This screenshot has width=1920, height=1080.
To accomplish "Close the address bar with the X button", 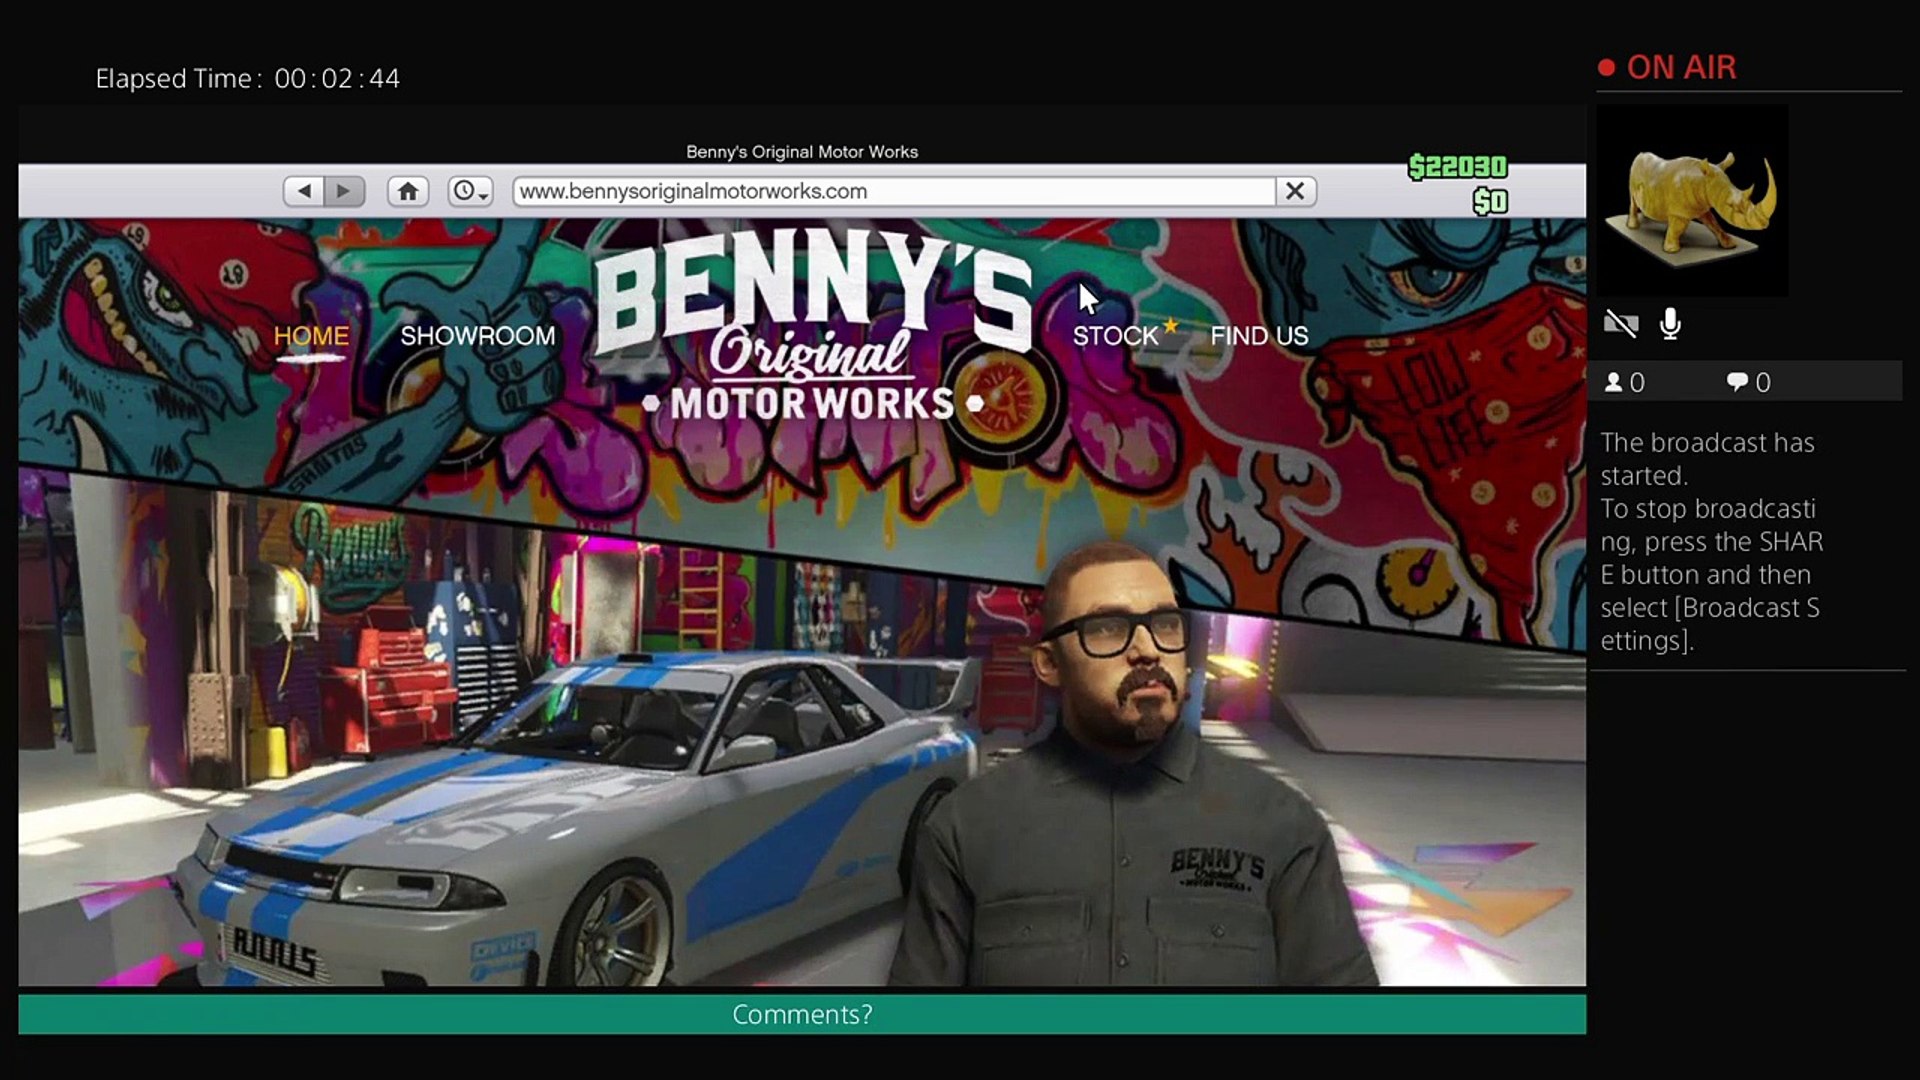I will tap(1295, 191).
